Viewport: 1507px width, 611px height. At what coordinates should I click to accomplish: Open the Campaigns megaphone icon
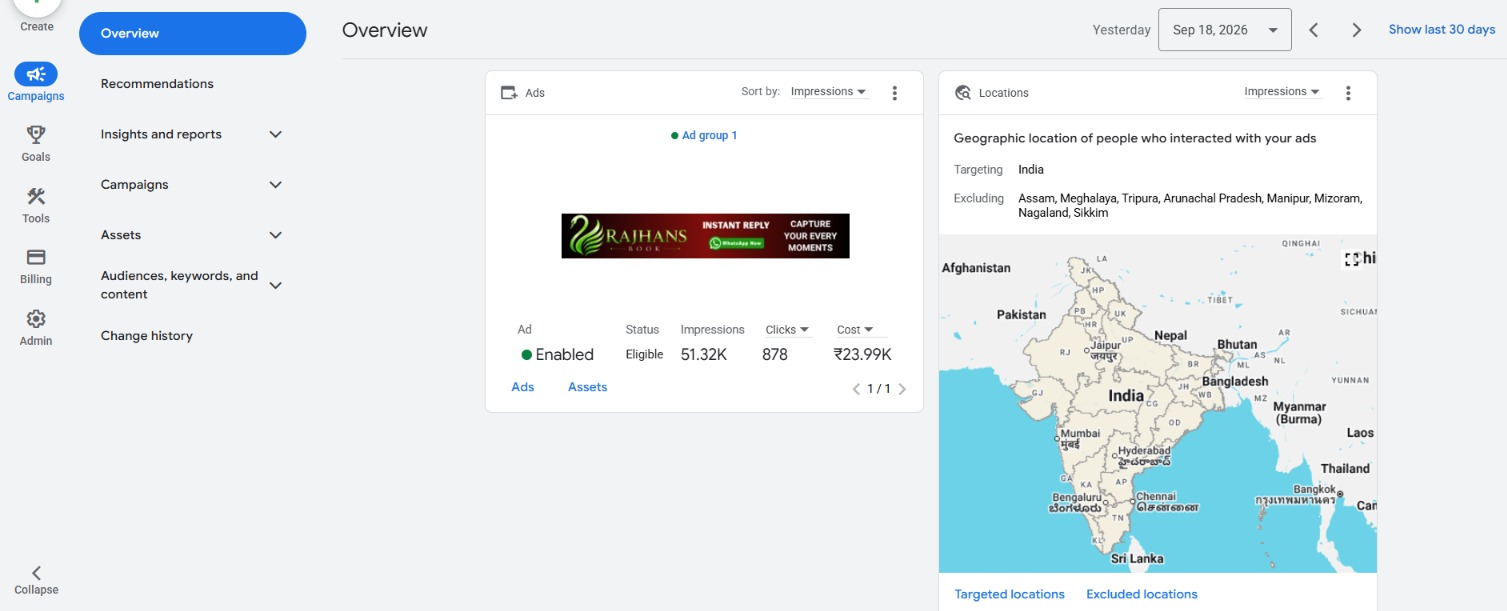pos(36,74)
